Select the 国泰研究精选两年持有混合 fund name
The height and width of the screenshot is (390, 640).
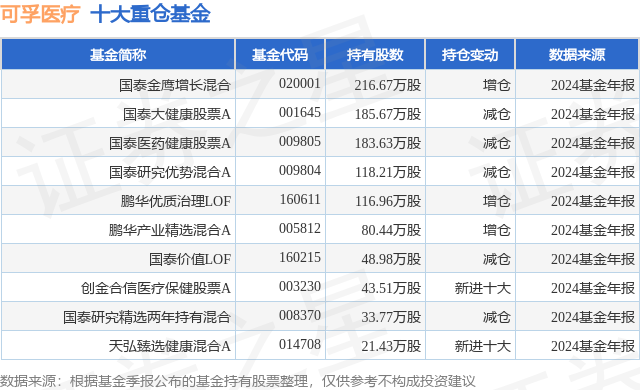(147, 317)
